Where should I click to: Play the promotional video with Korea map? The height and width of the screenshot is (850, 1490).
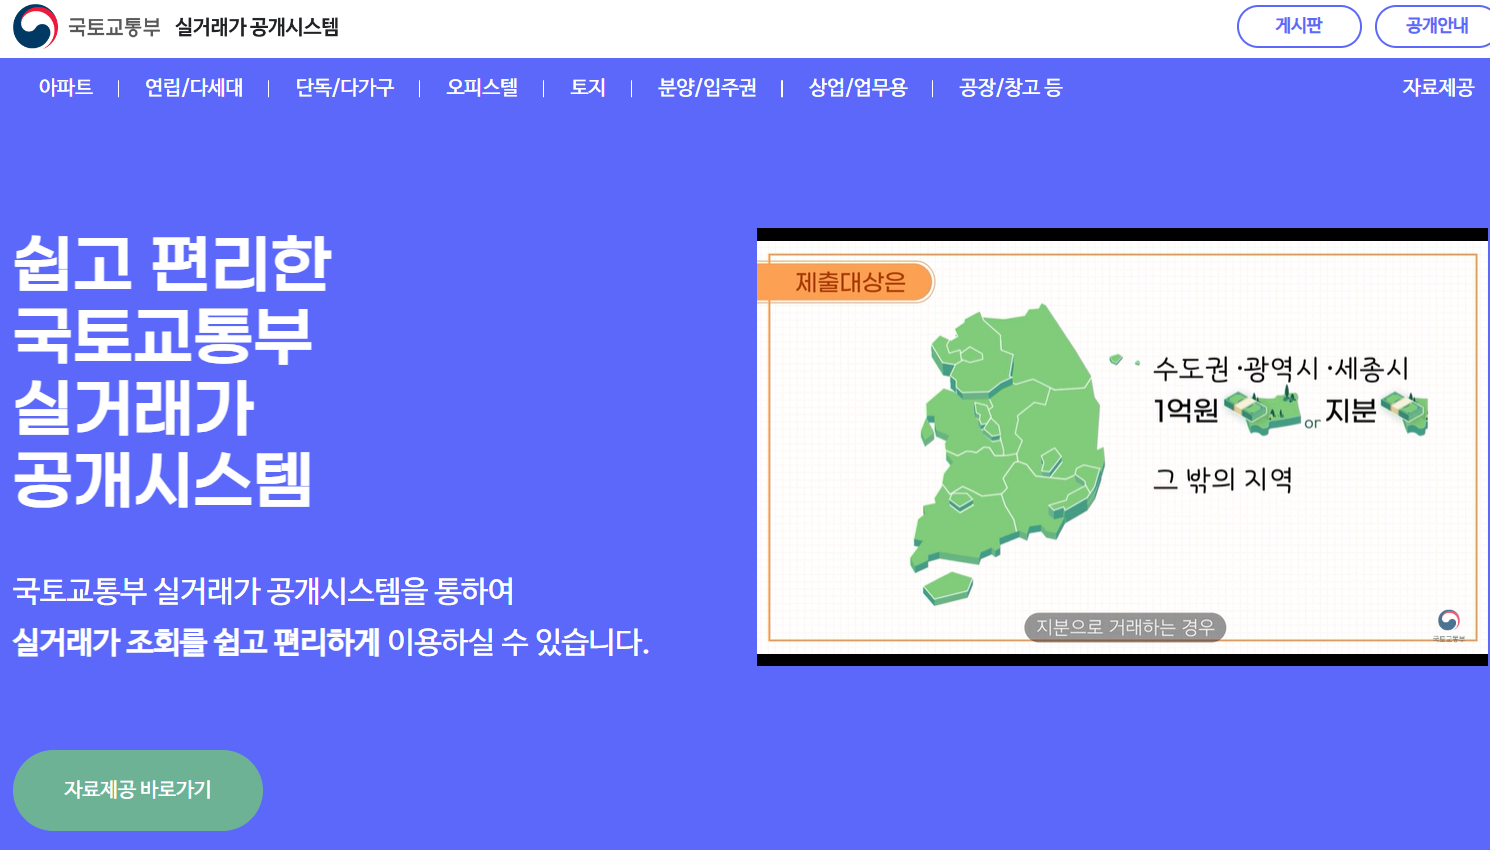point(1122,447)
